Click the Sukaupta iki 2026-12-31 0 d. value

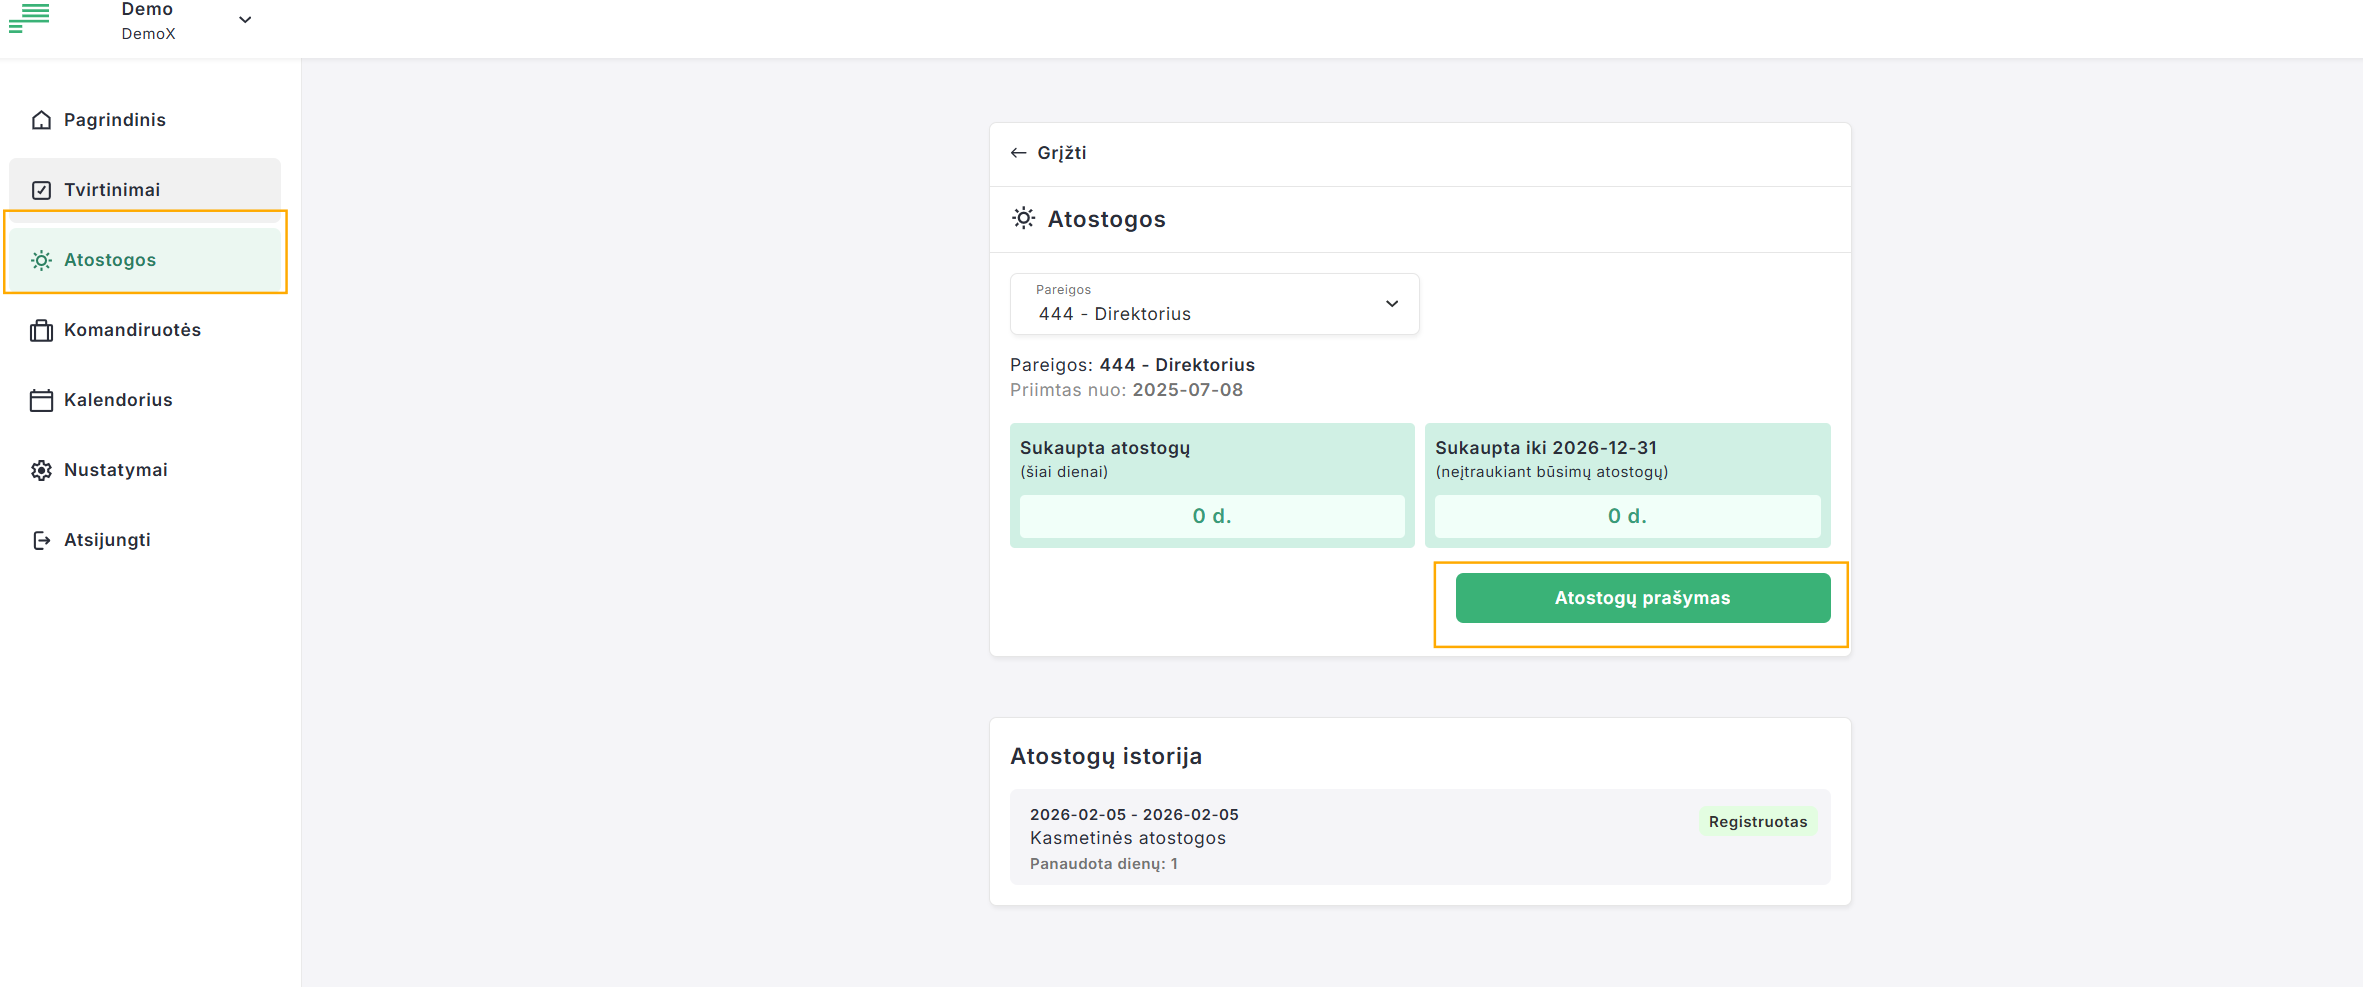tap(1627, 516)
